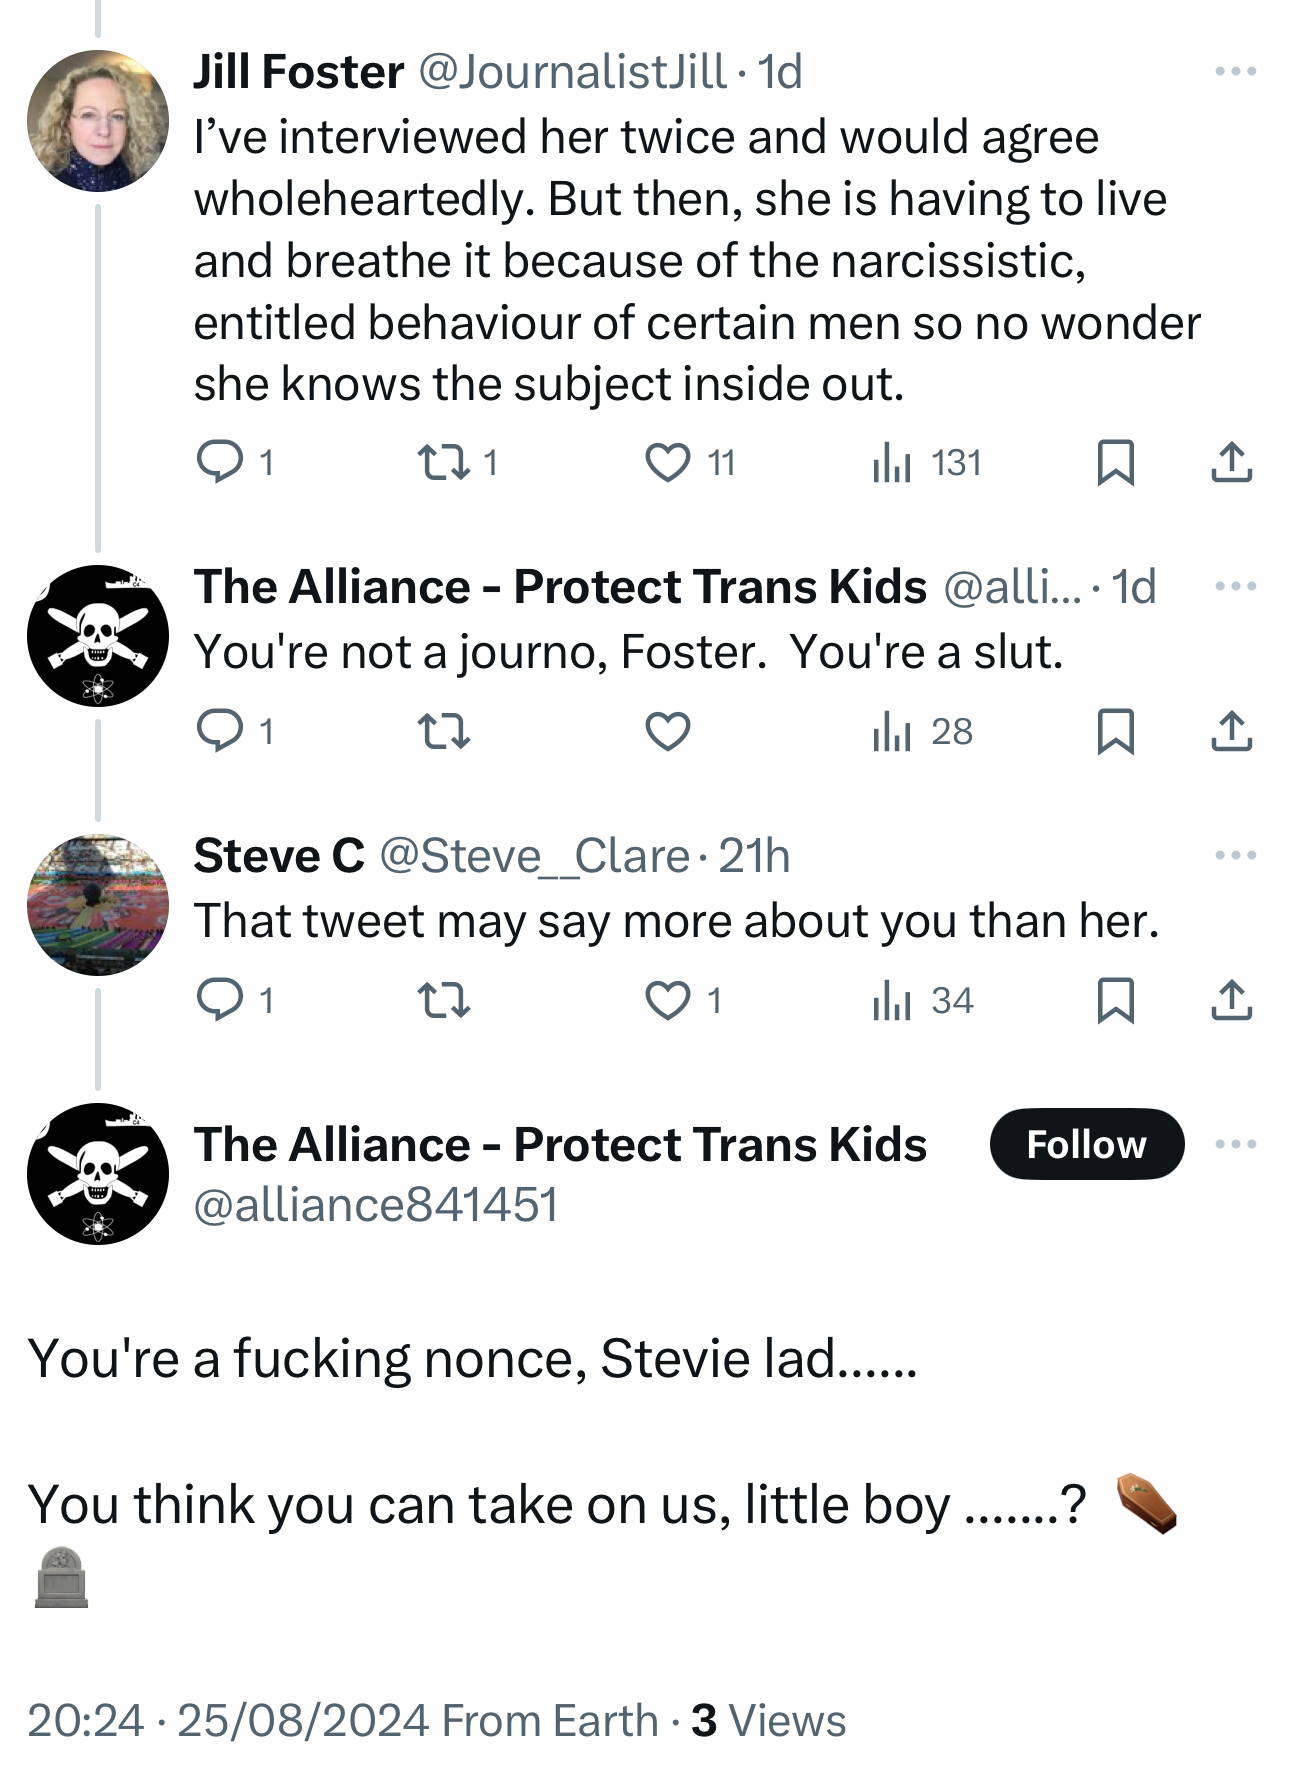
Task: Open more options on Steve C's tweet
Action: click(x=1236, y=856)
